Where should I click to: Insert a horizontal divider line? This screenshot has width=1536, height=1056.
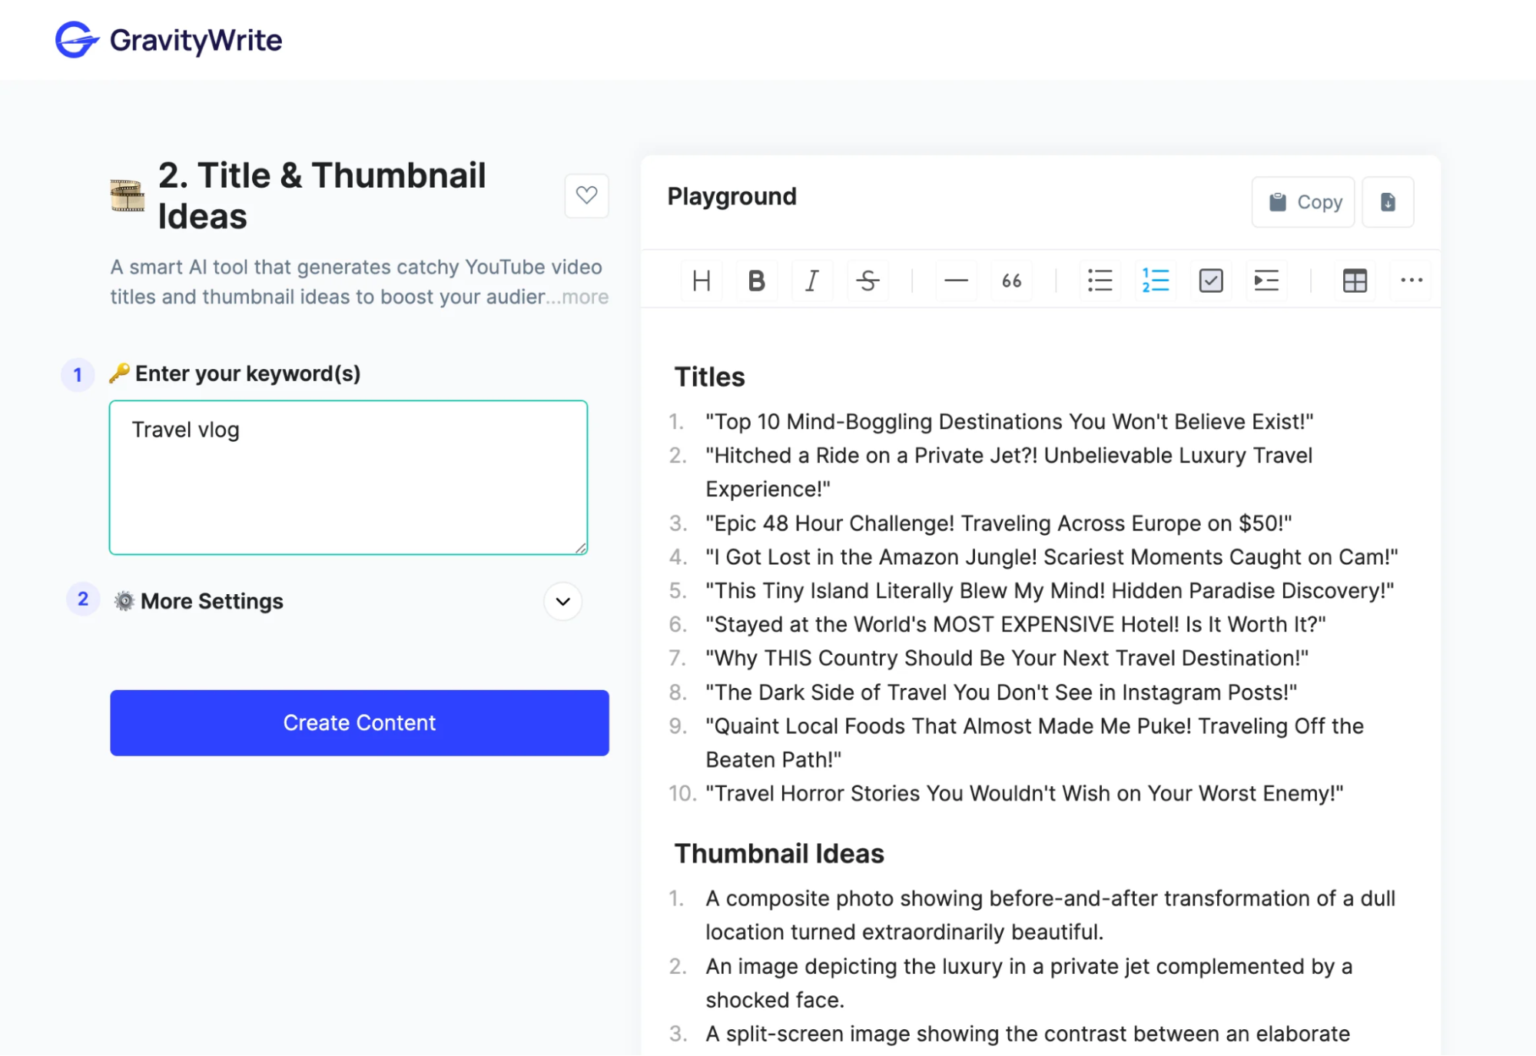956,280
